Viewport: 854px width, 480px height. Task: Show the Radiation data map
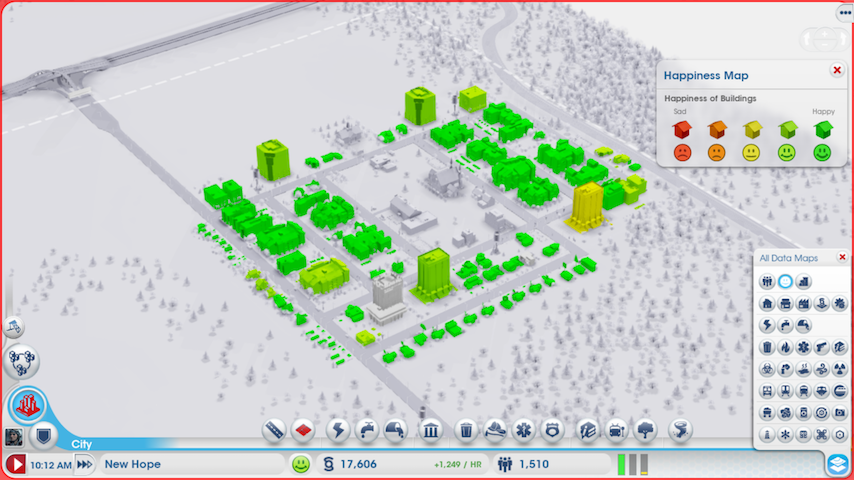840,369
